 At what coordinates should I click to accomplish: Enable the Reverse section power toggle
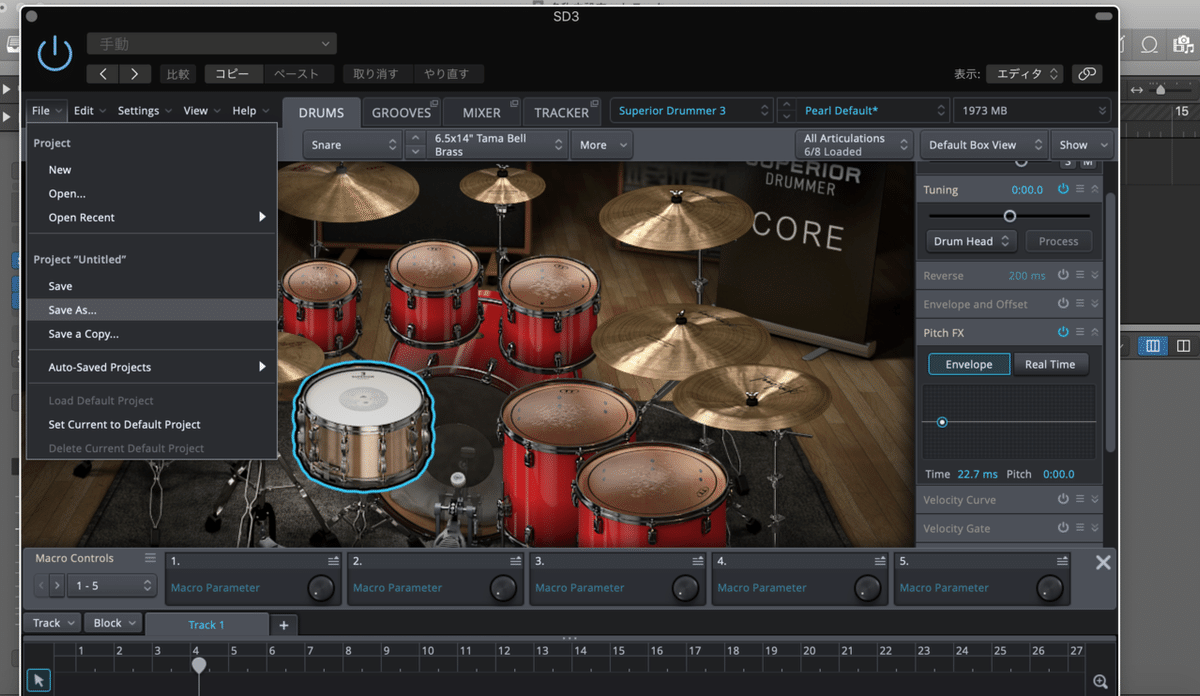pos(1063,275)
